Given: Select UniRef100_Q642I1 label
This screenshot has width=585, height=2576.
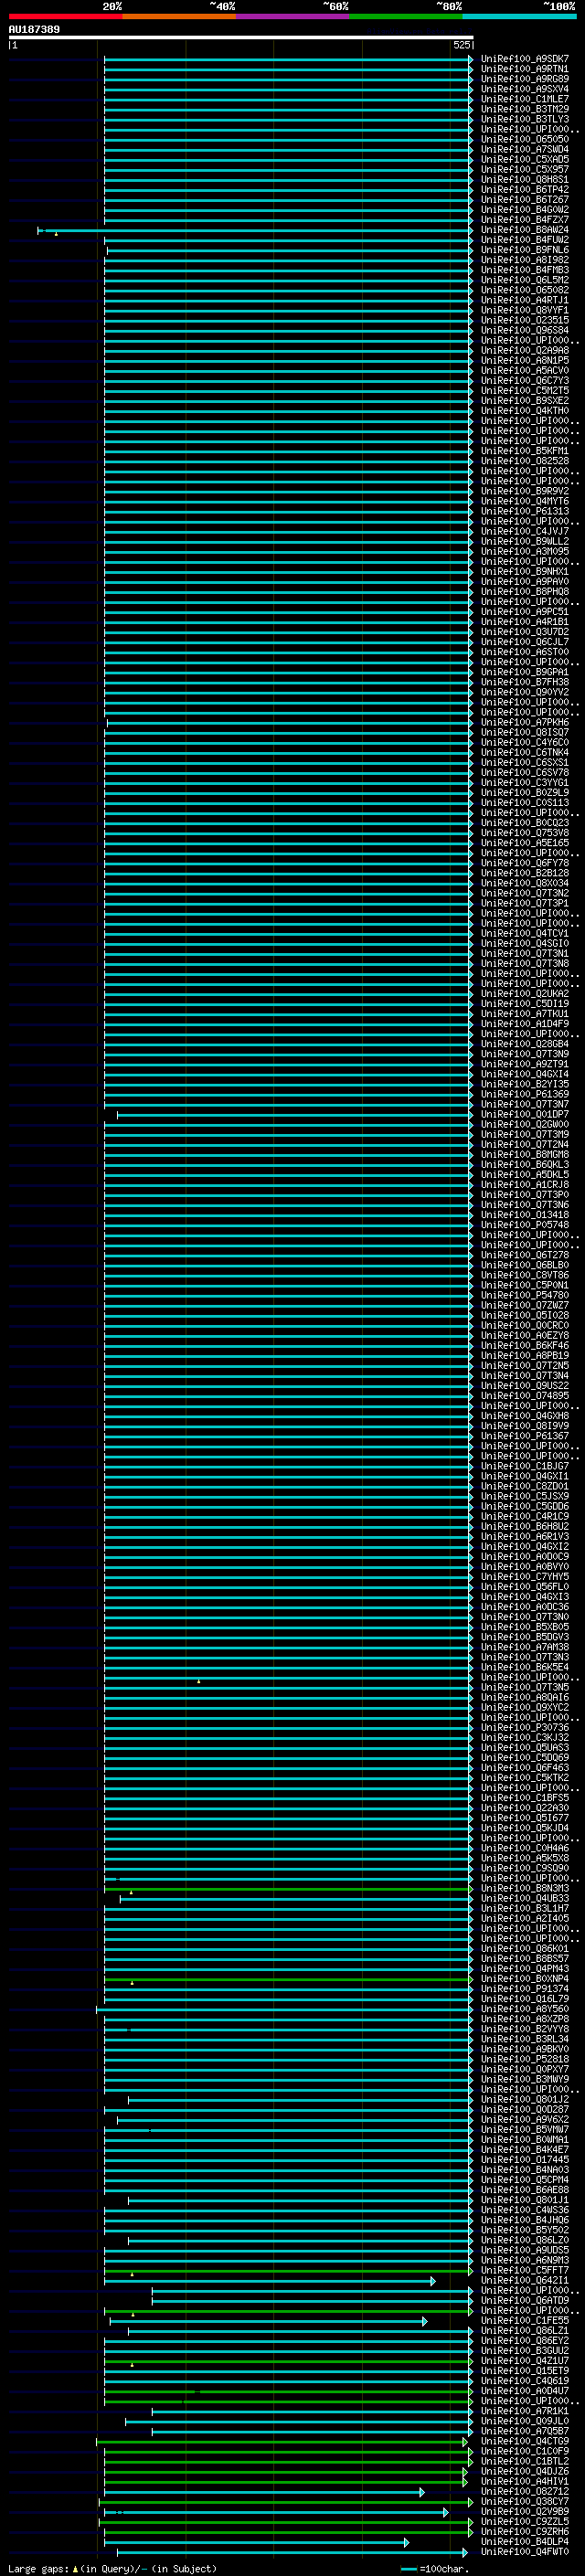Looking at the screenshot, I should (x=524, y=2280).
